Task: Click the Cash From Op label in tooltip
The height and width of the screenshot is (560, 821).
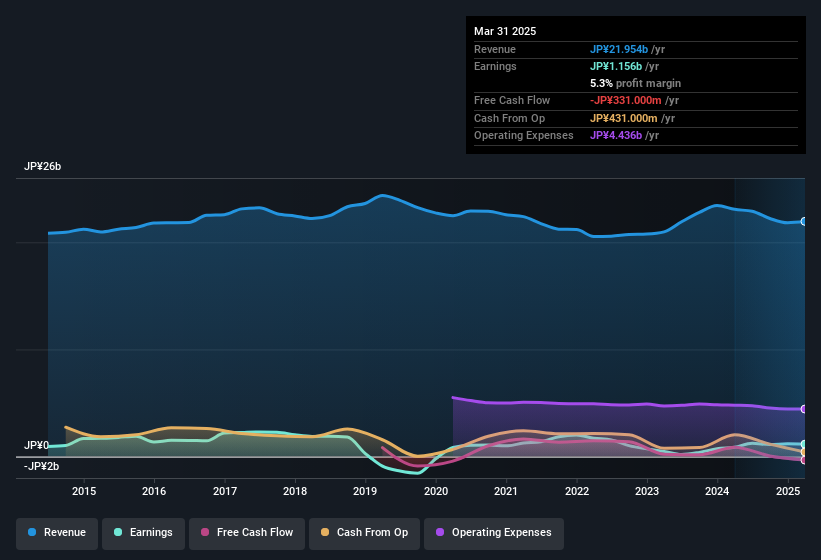Action: 509,118
